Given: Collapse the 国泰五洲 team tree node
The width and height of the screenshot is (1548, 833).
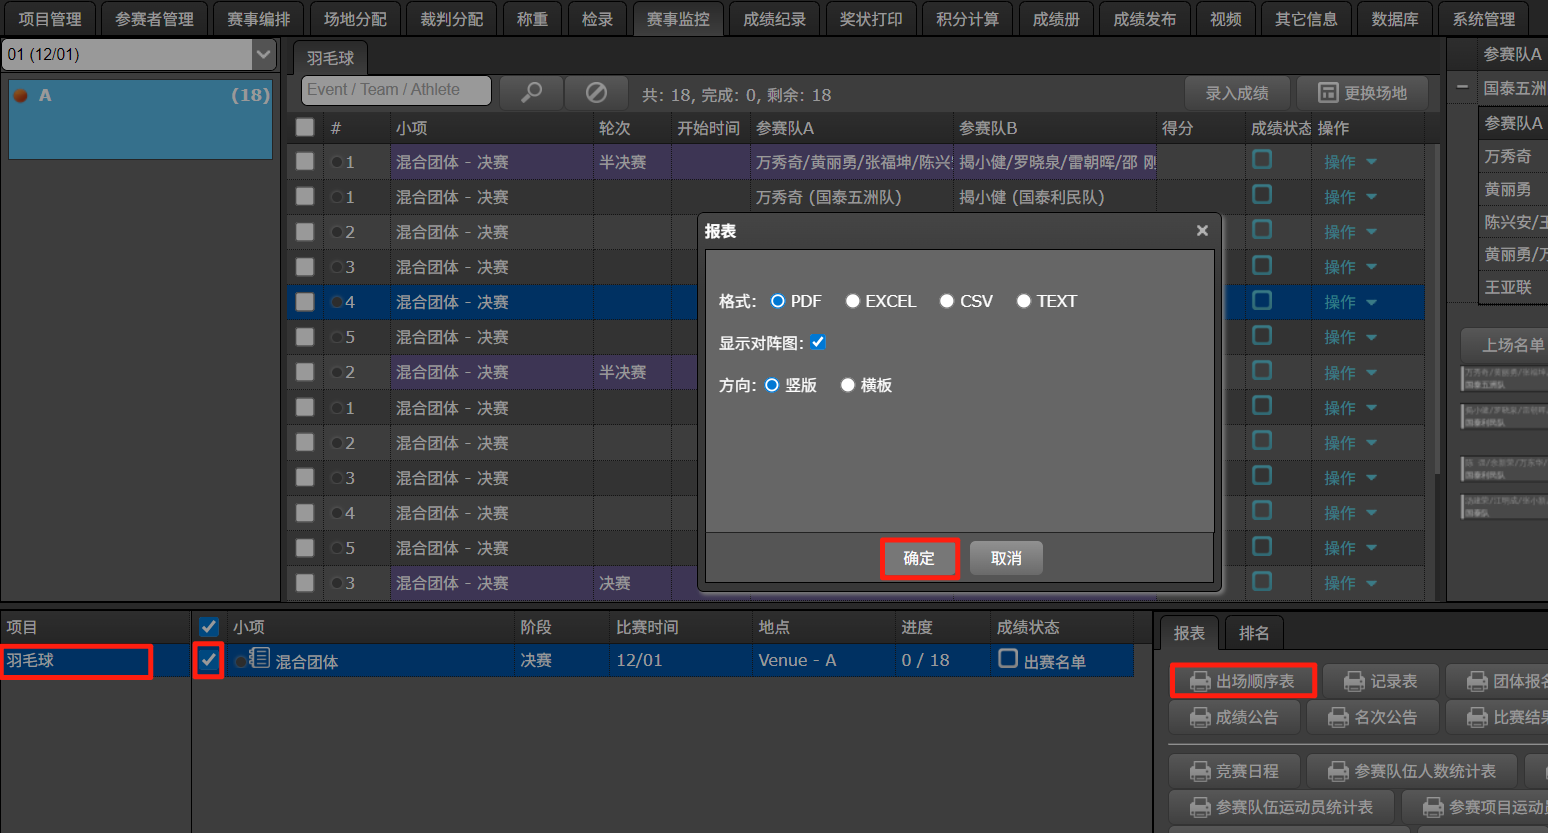Looking at the screenshot, I should (x=1462, y=88).
